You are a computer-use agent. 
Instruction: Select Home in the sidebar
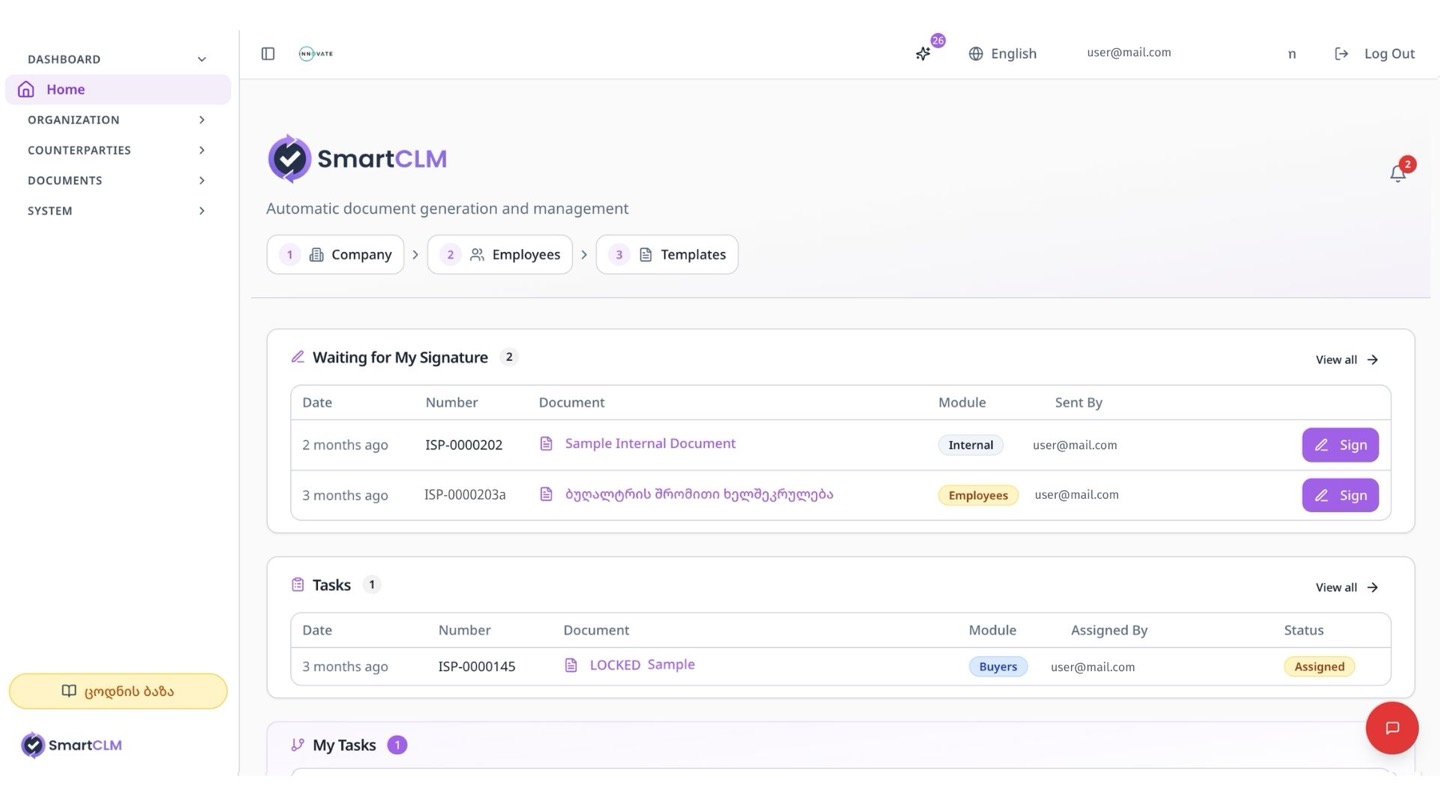[x=118, y=89]
